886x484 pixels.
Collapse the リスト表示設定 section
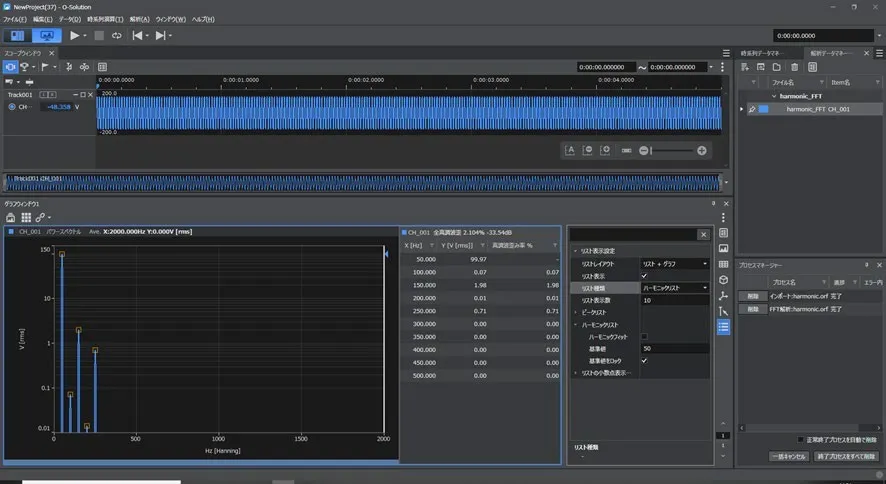click(576, 251)
